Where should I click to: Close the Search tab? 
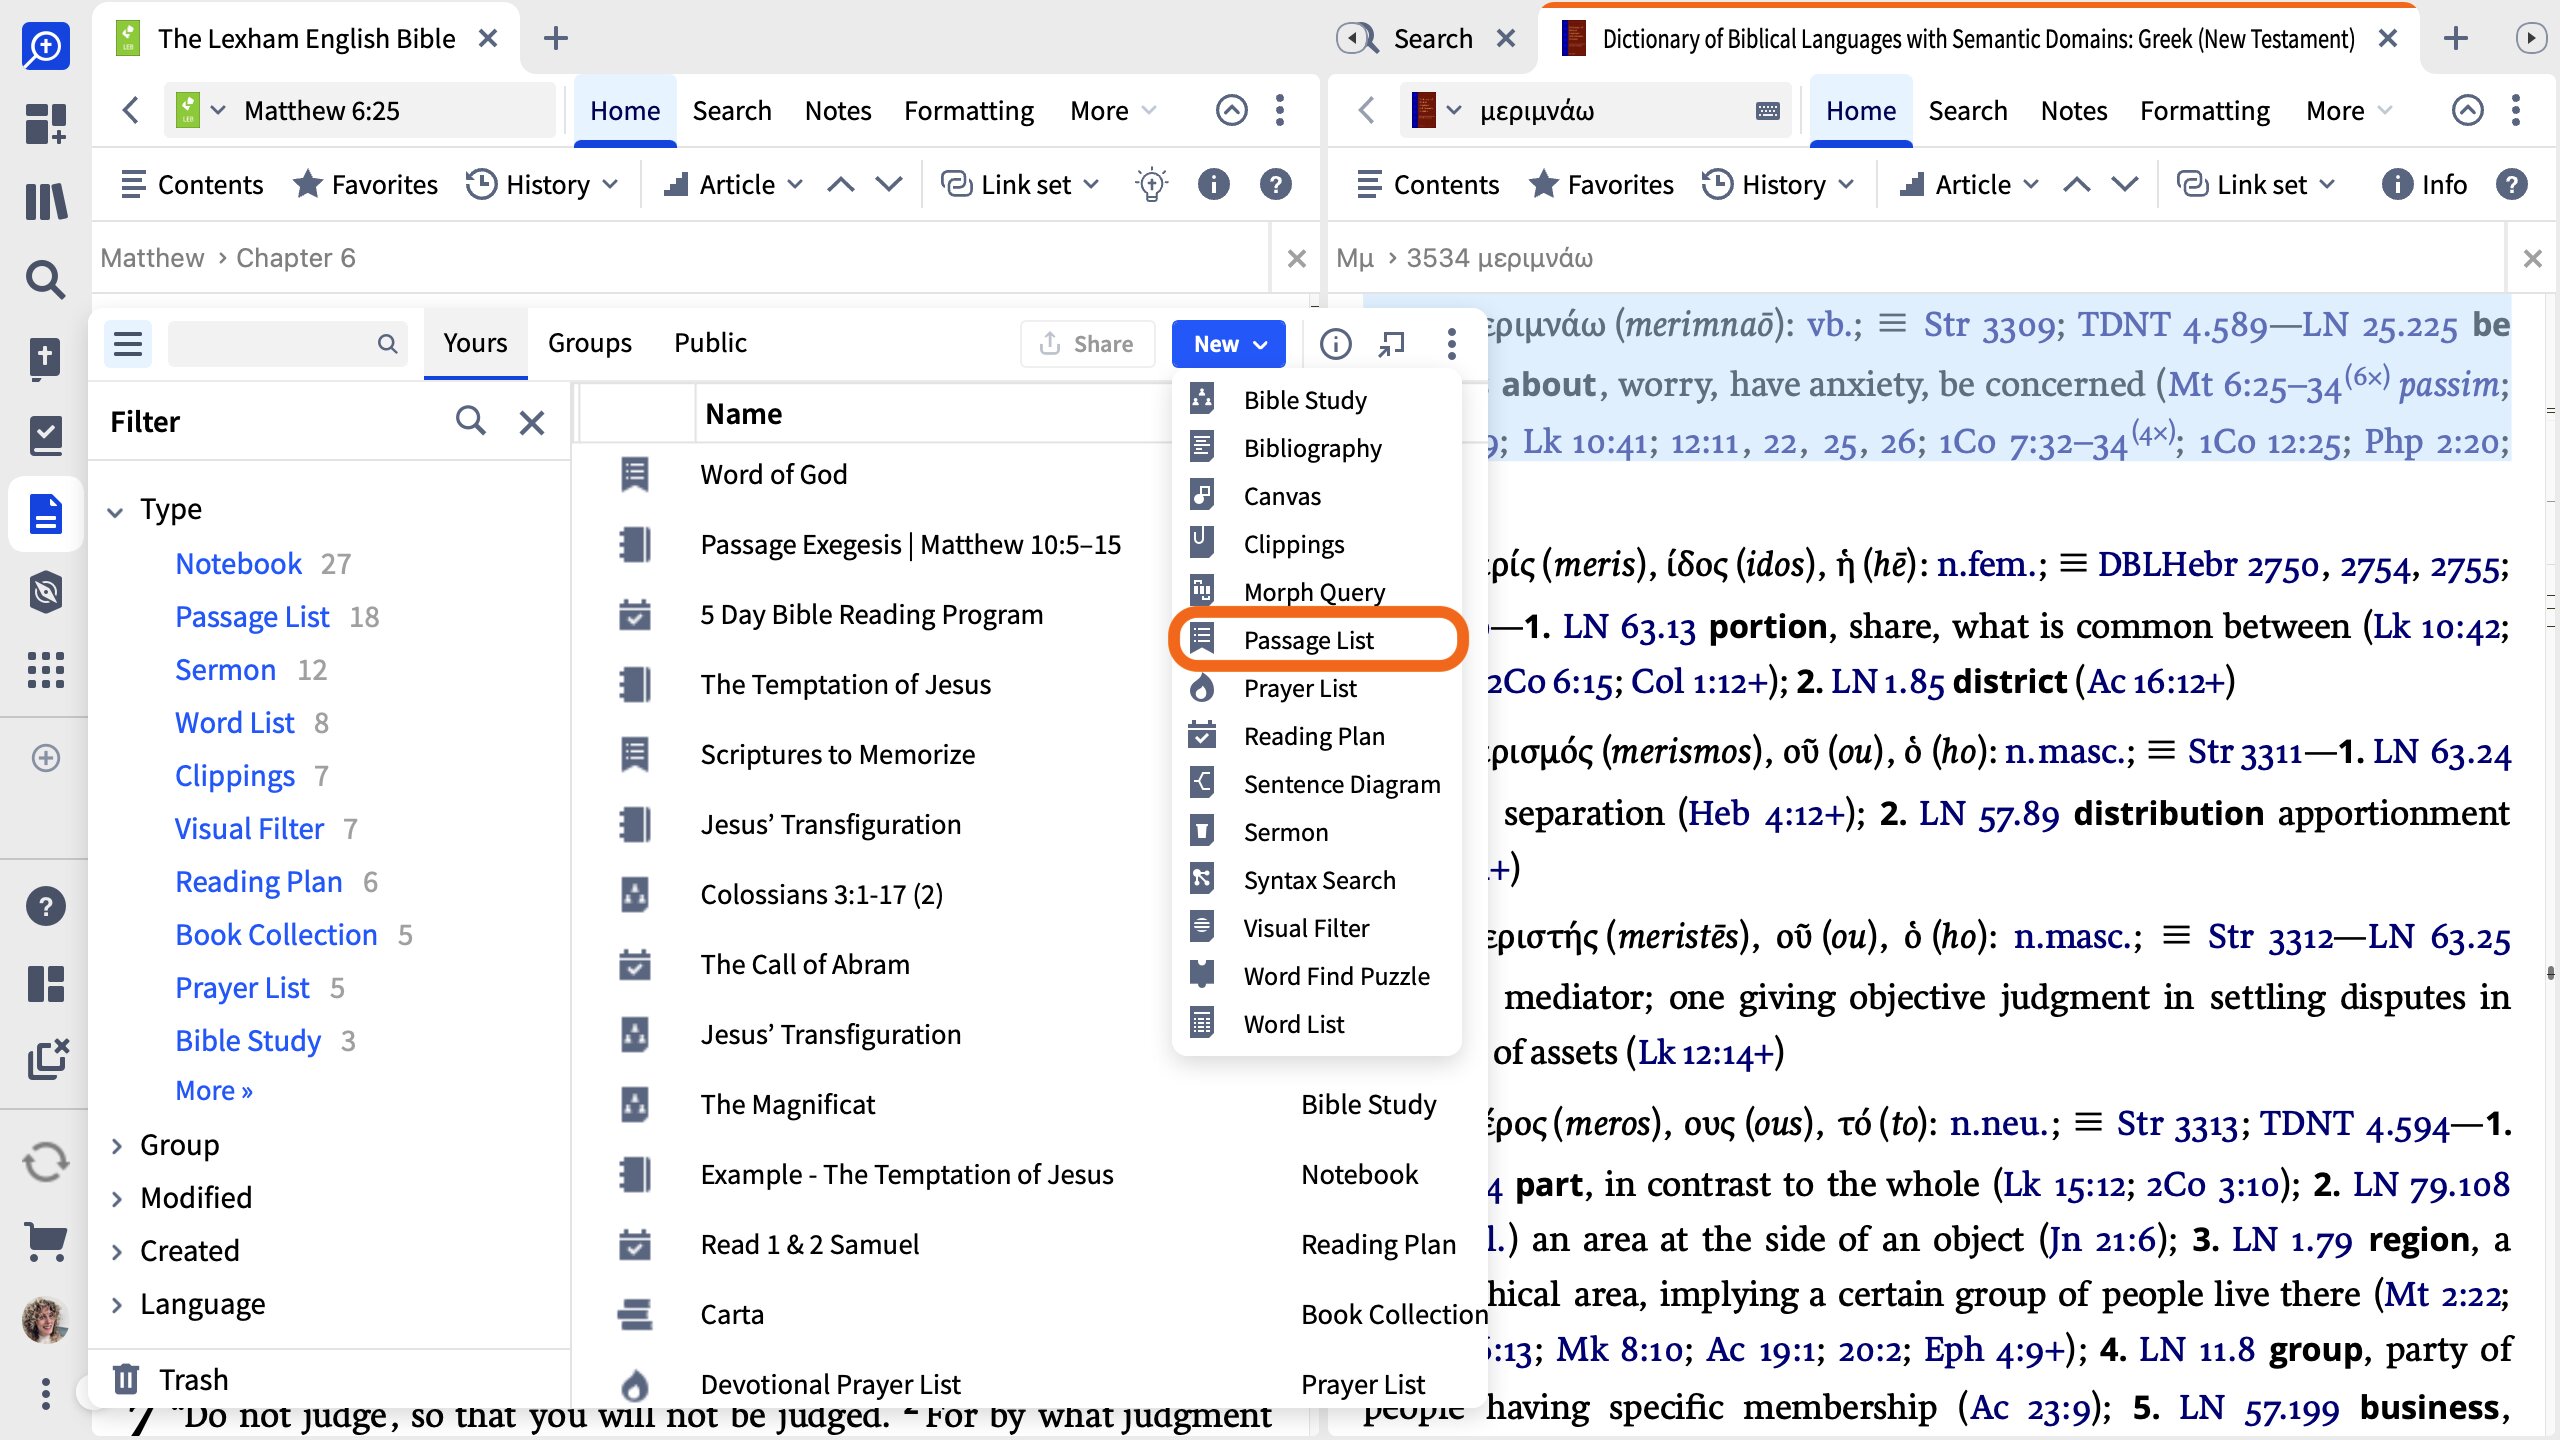click(1505, 38)
